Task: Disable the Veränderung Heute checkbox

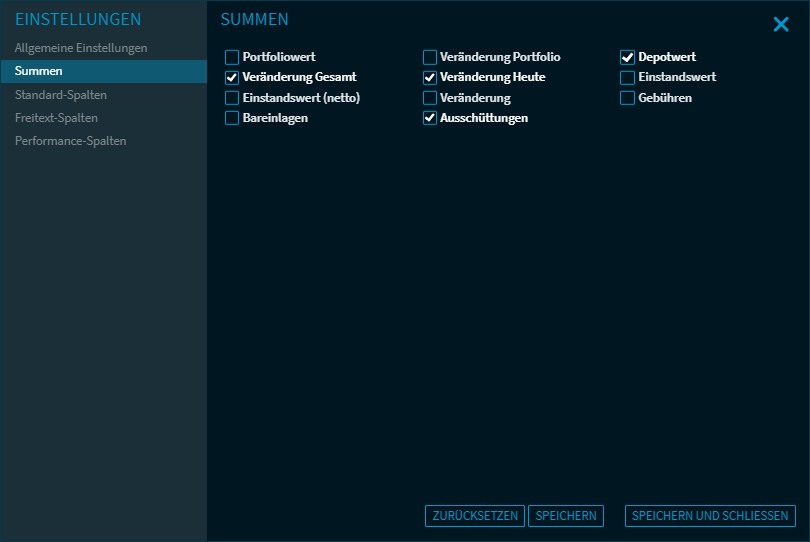Action: [430, 77]
